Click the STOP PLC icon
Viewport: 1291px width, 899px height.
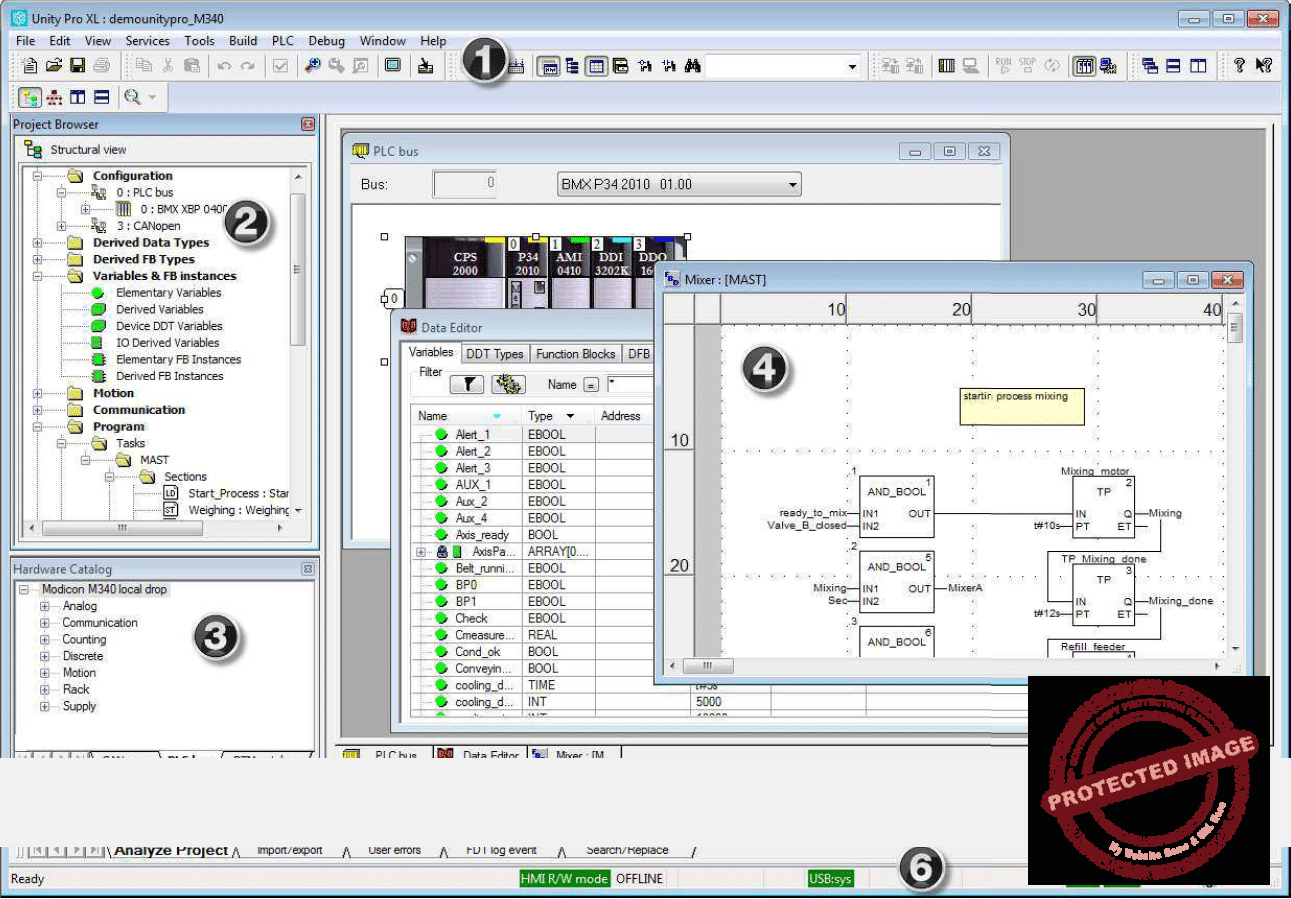(1027, 66)
